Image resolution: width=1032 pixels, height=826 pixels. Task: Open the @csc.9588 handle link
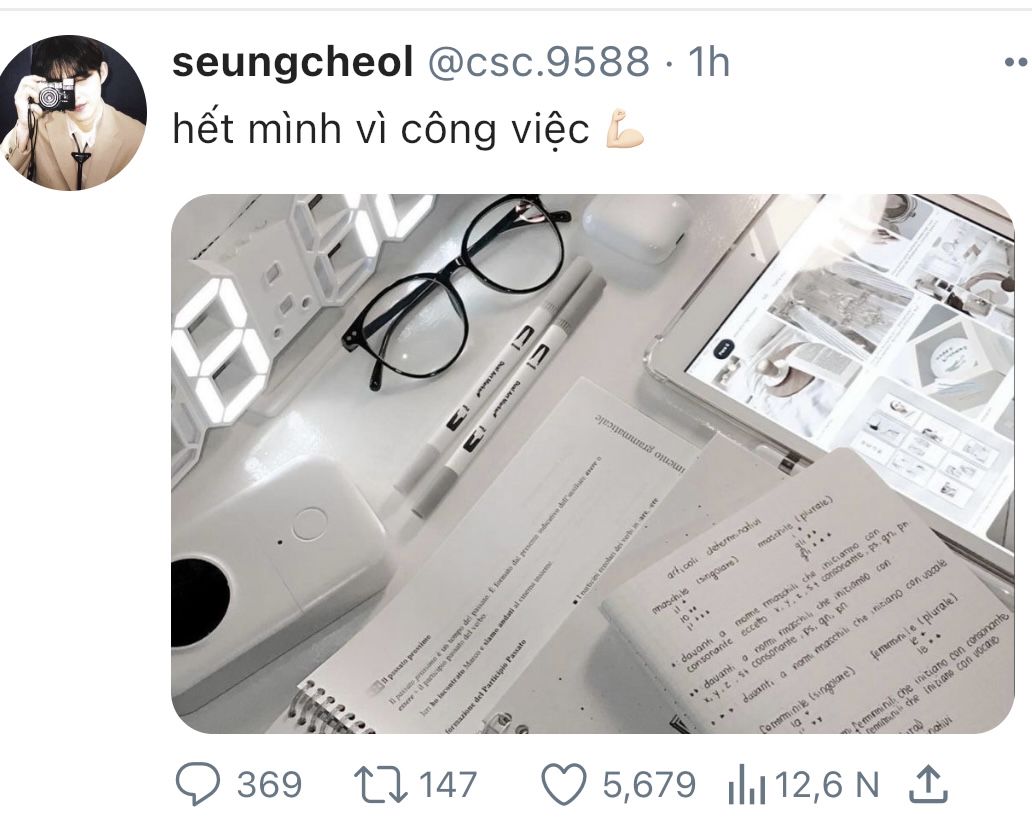[x=538, y=63]
